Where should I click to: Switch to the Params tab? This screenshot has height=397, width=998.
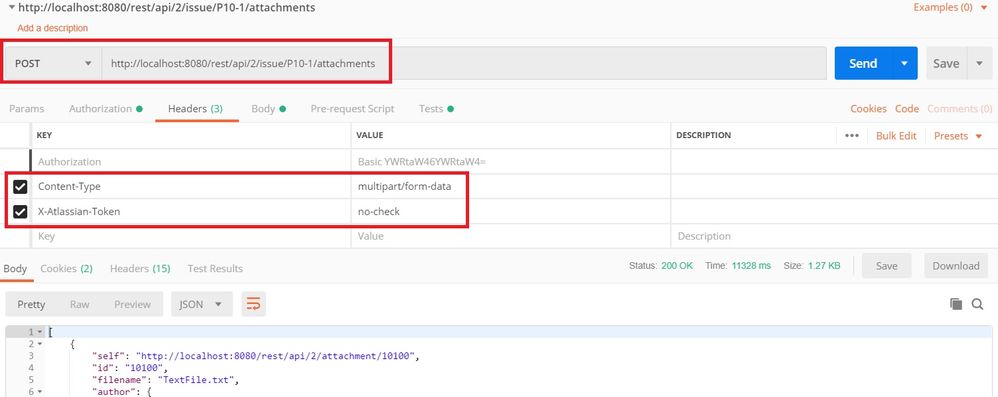tap(27, 109)
